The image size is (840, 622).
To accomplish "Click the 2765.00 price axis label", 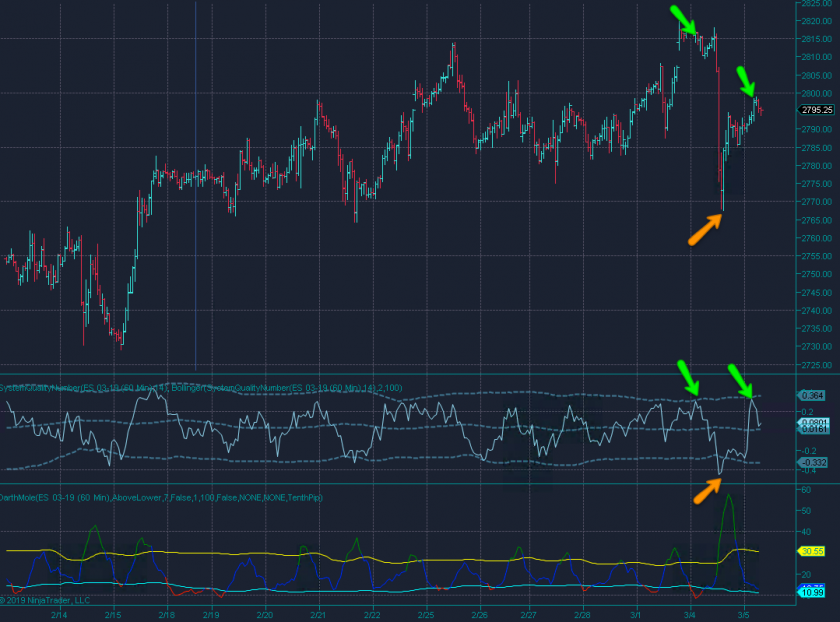I will point(817,220).
